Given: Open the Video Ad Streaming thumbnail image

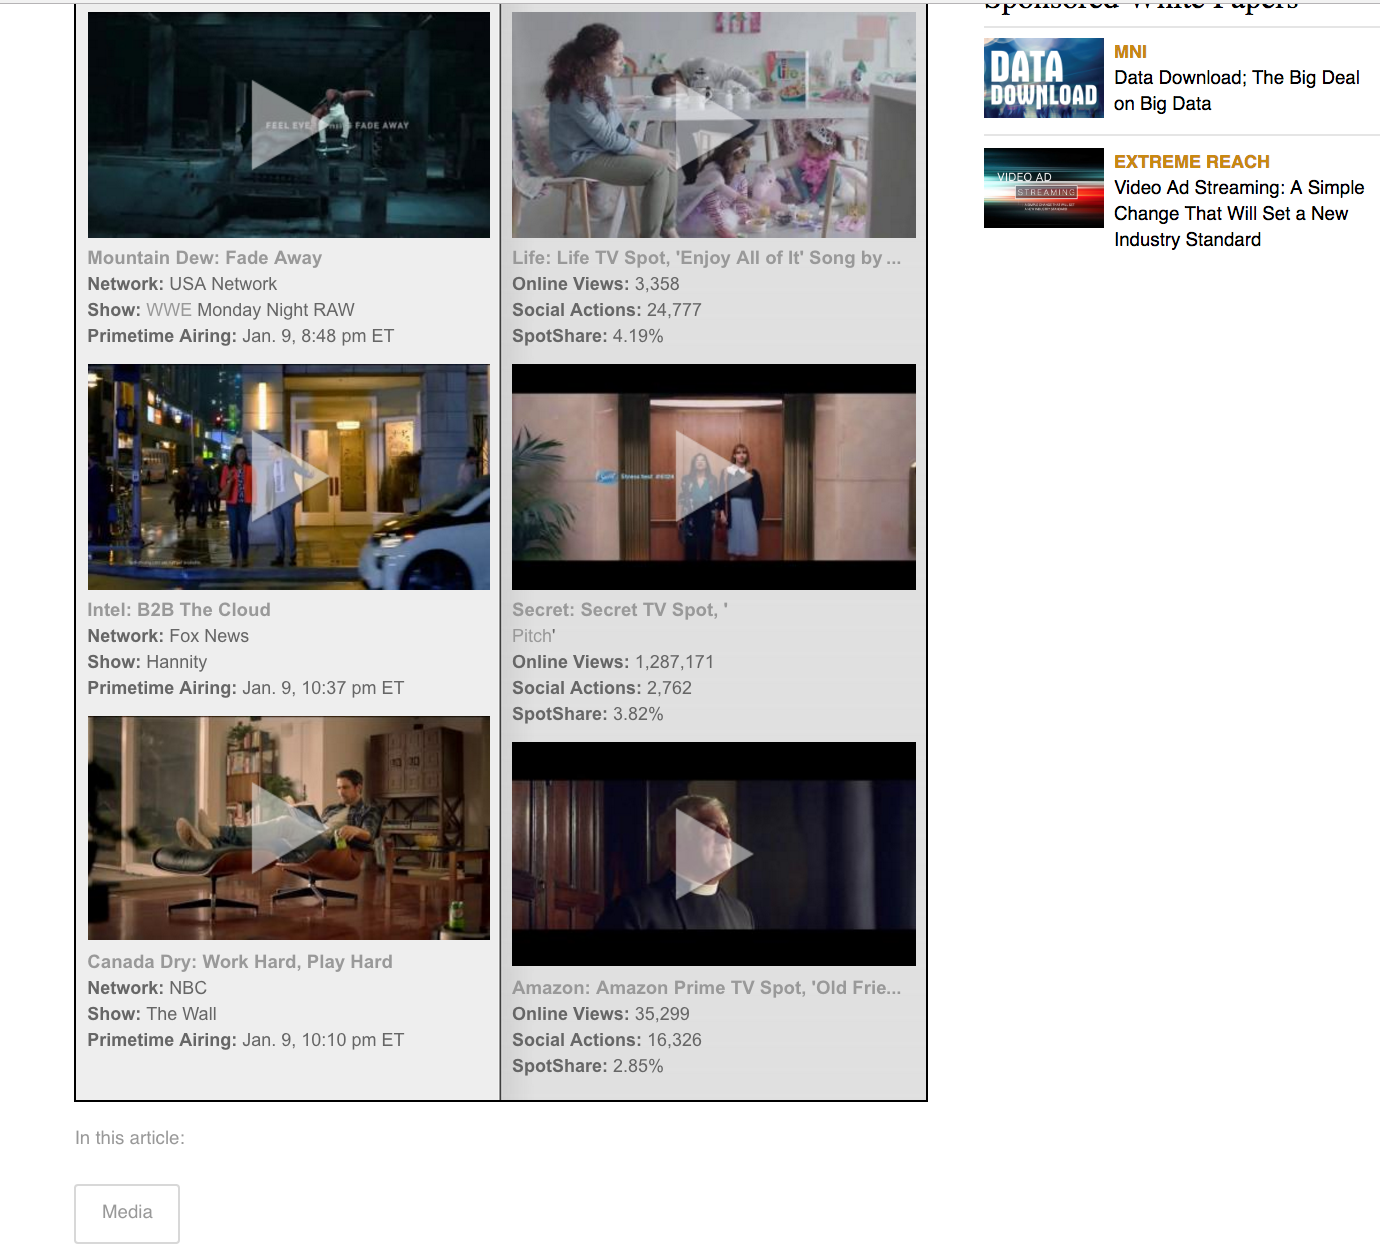Looking at the screenshot, I should [1044, 188].
